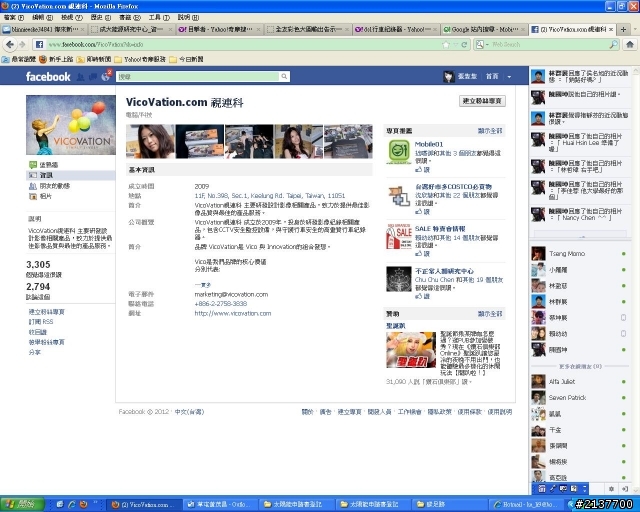Open the sponsored game ad image
The width and height of the screenshot is (640, 512).
pyautogui.click(x=411, y=350)
